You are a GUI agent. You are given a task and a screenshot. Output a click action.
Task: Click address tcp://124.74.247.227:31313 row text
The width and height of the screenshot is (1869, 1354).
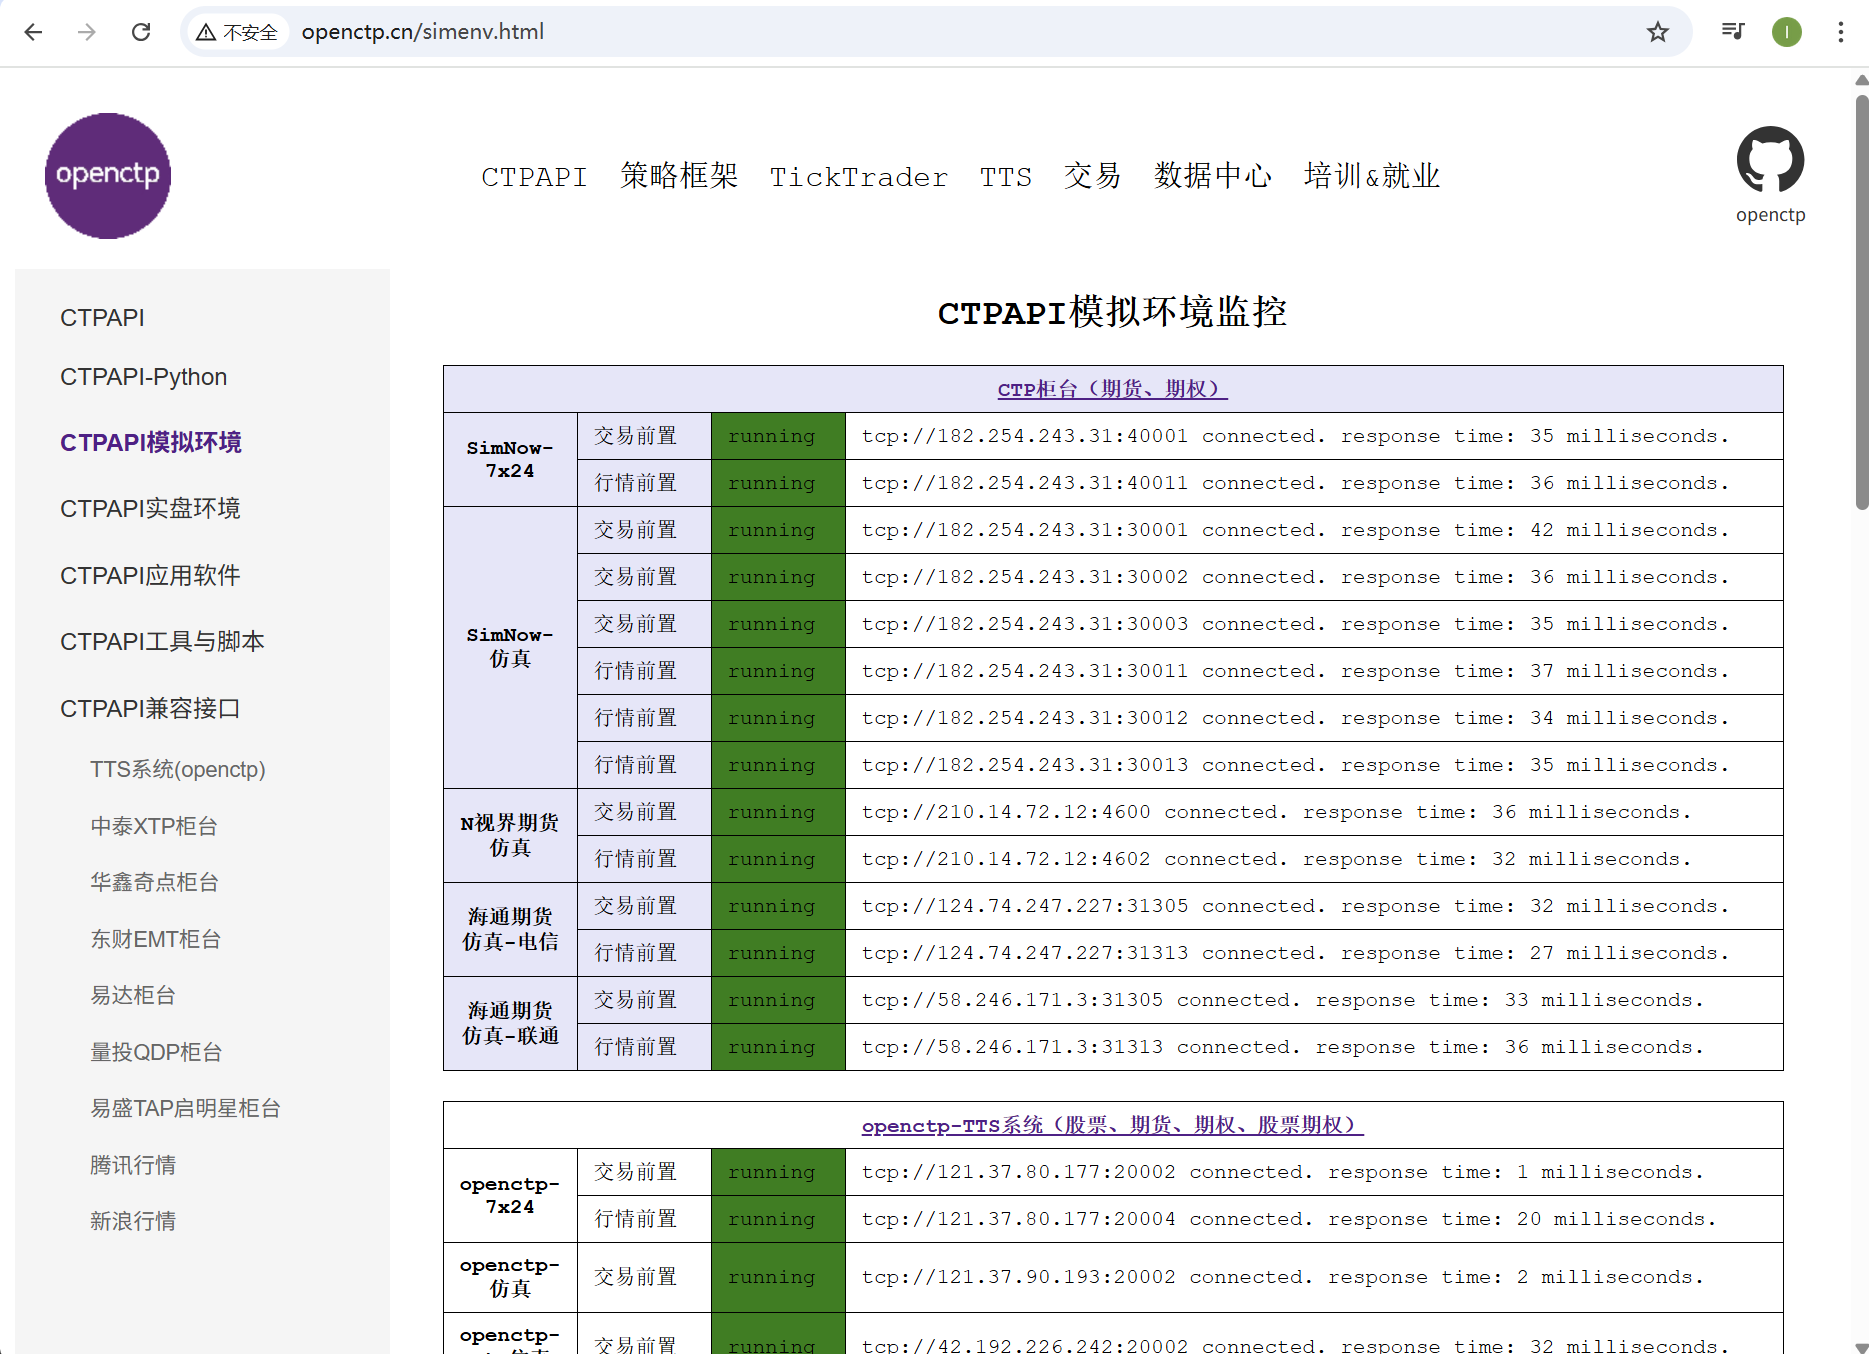(1295, 953)
